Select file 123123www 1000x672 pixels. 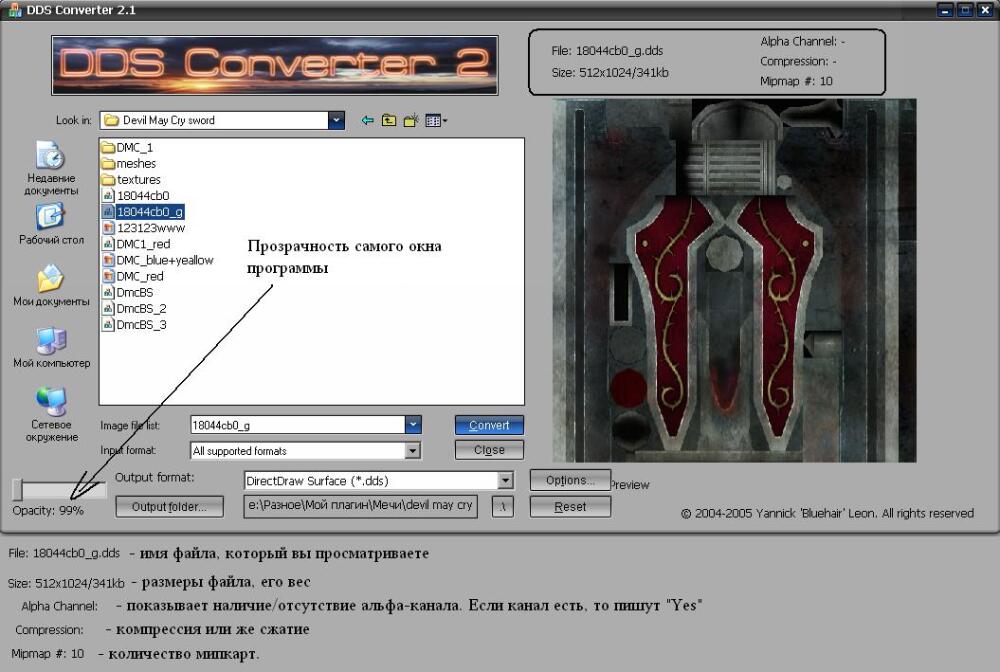pos(143,228)
